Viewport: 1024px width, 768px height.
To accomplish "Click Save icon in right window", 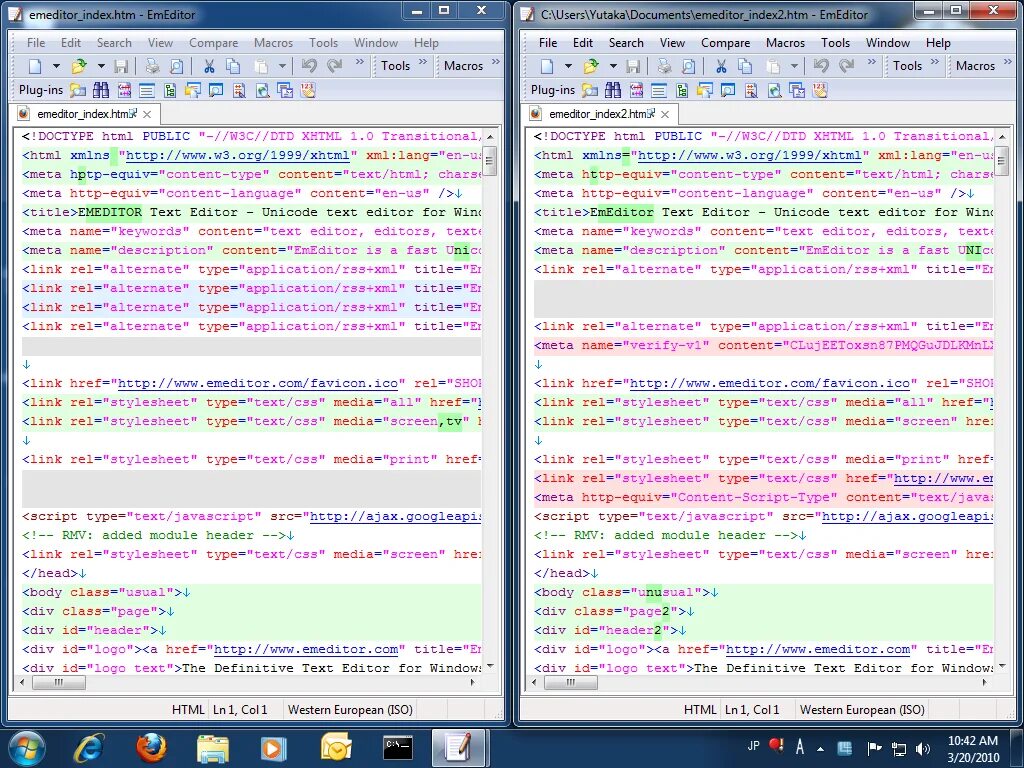I will [633, 65].
